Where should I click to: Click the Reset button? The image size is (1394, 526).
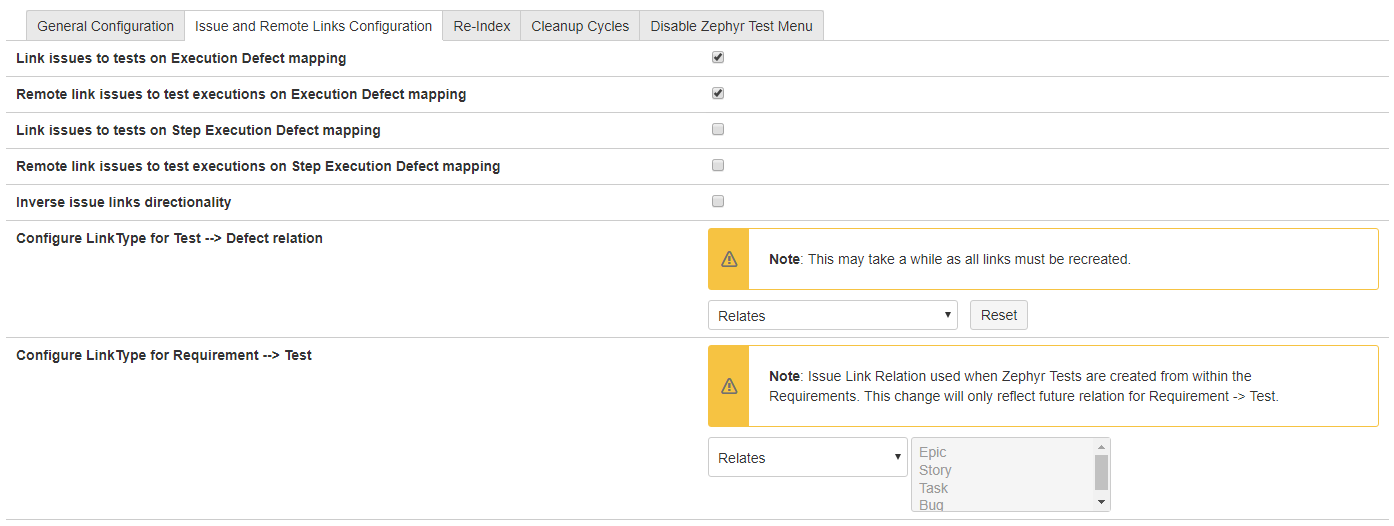click(x=999, y=315)
